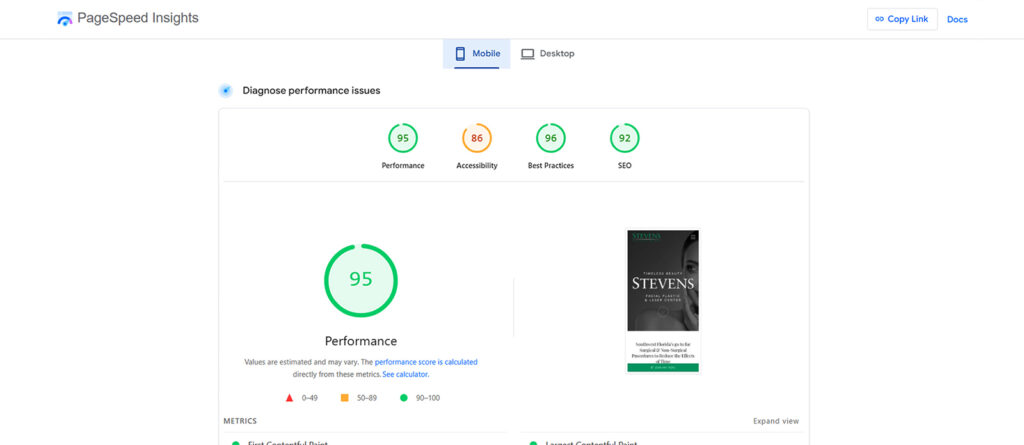Click the green circle 90–100 legend icon

point(403,398)
